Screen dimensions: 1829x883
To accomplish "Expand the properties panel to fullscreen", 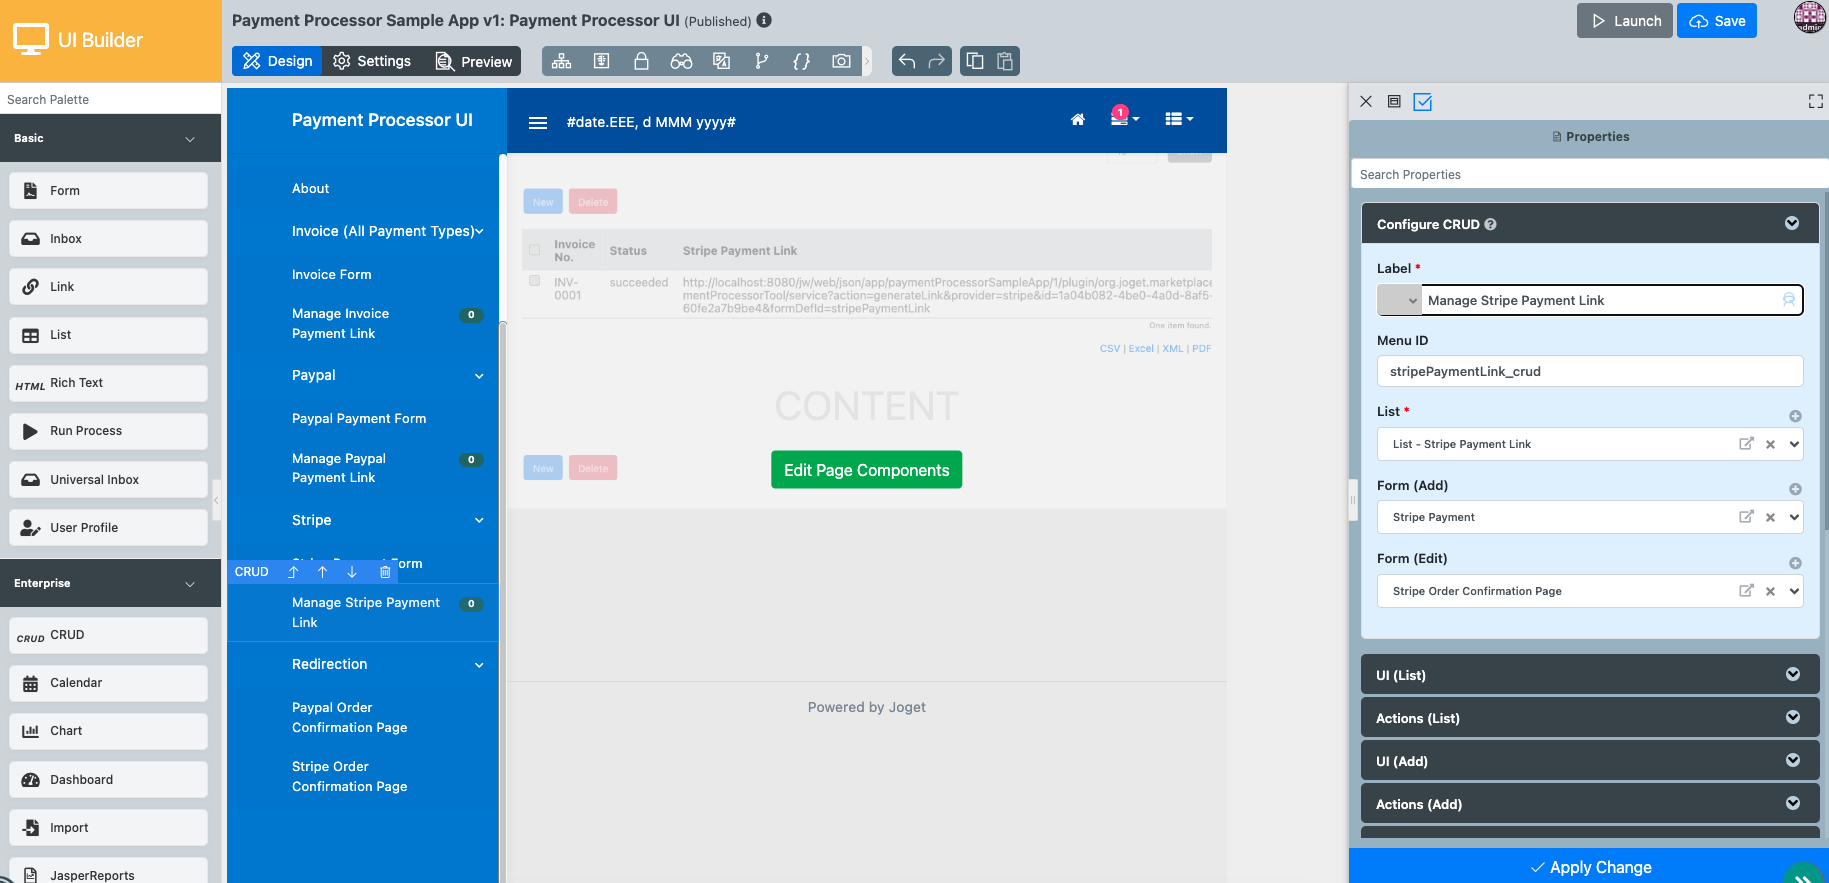I will [x=1816, y=101].
